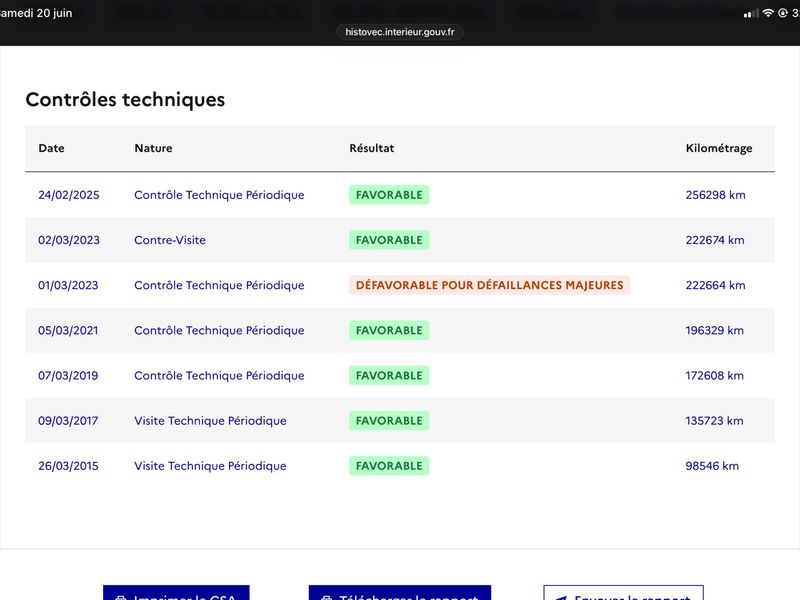Tap the rotation lock status icon
This screenshot has height=600, width=800.
(783, 13)
